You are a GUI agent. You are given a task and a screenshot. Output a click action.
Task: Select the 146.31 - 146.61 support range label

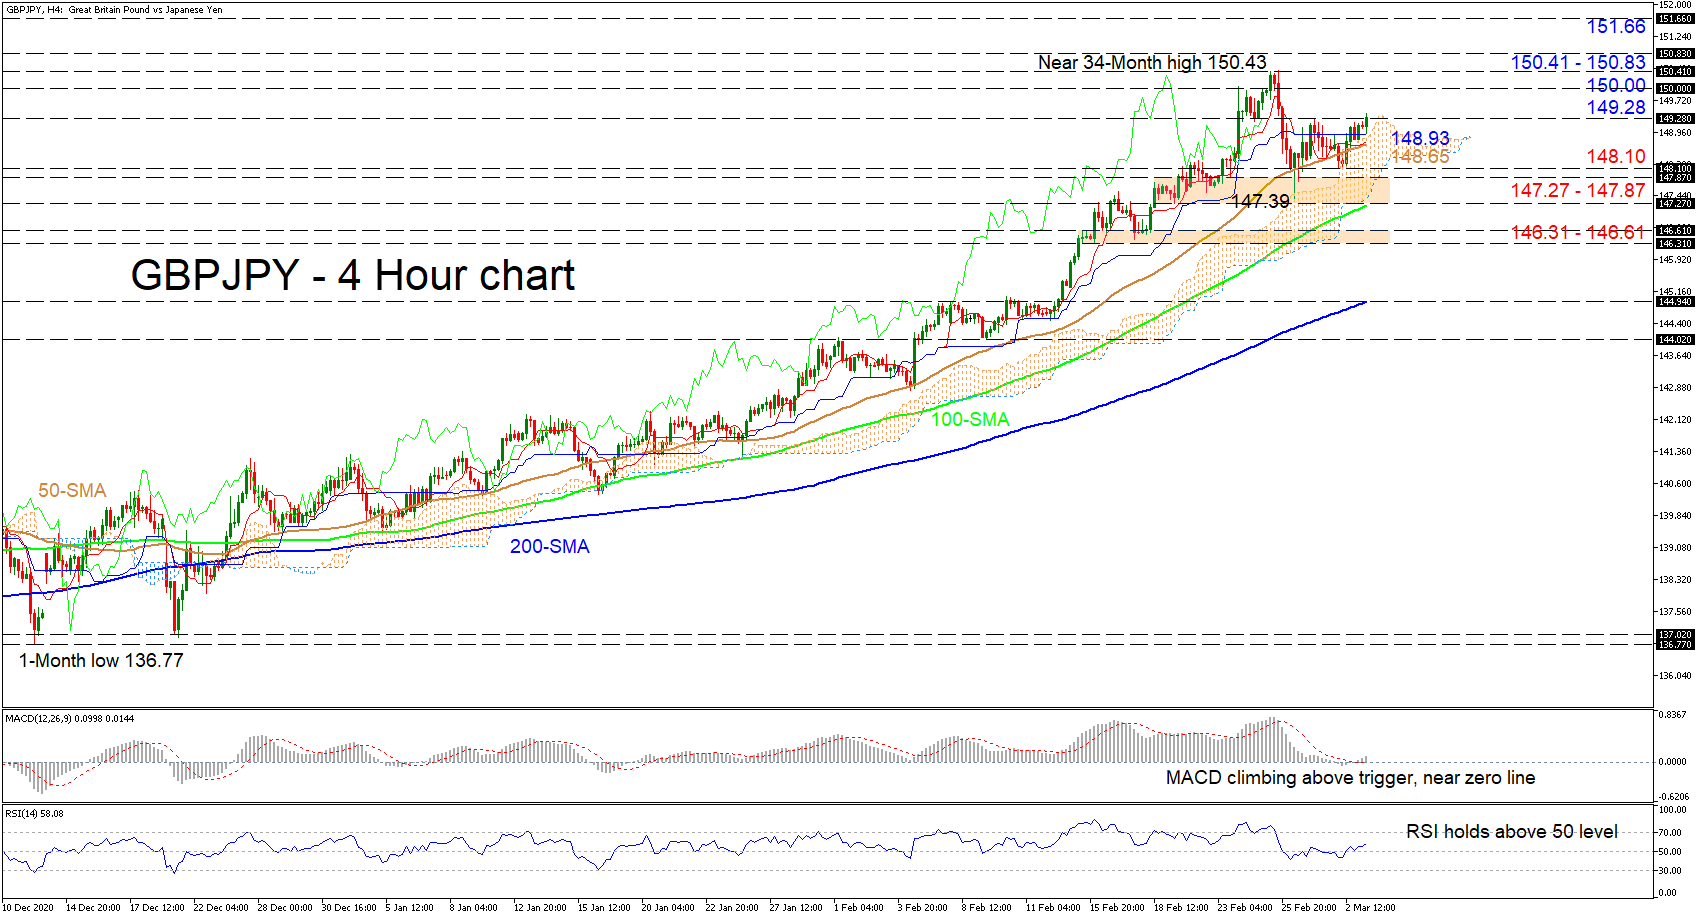pyautogui.click(x=1577, y=232)
